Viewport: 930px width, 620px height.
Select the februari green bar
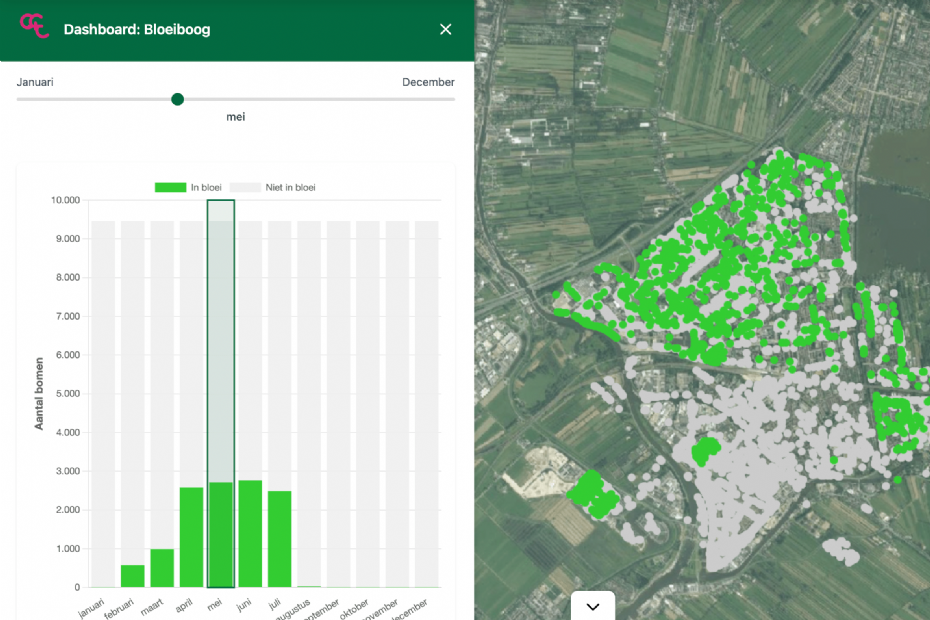pos(133,576)
